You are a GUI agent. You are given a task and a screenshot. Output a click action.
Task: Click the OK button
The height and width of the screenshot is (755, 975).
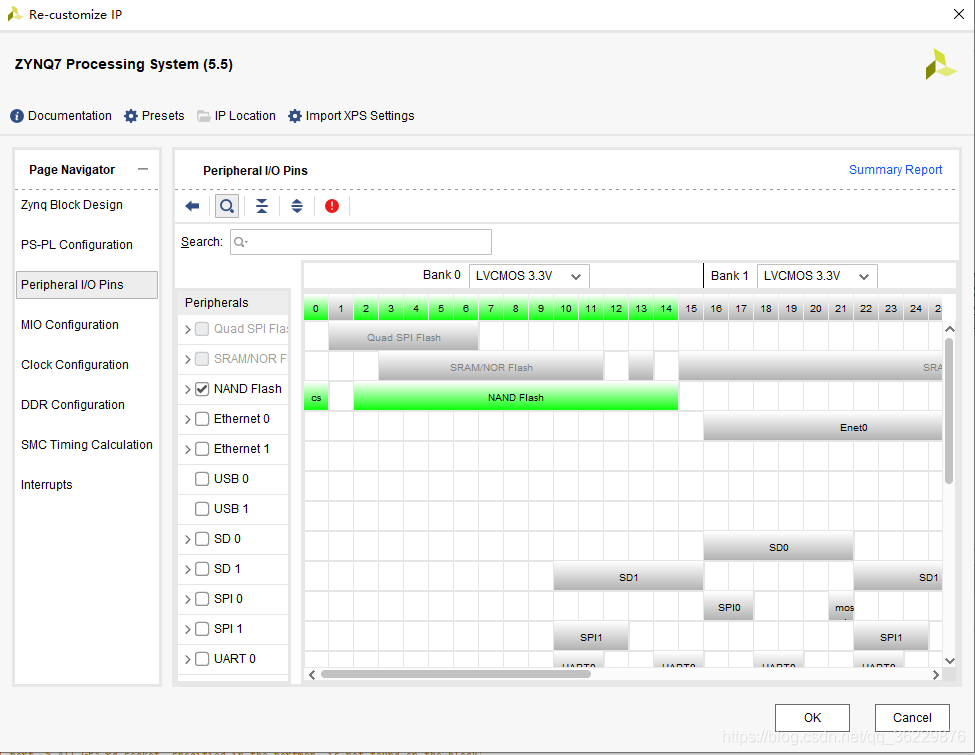click(x=812, y=718)
